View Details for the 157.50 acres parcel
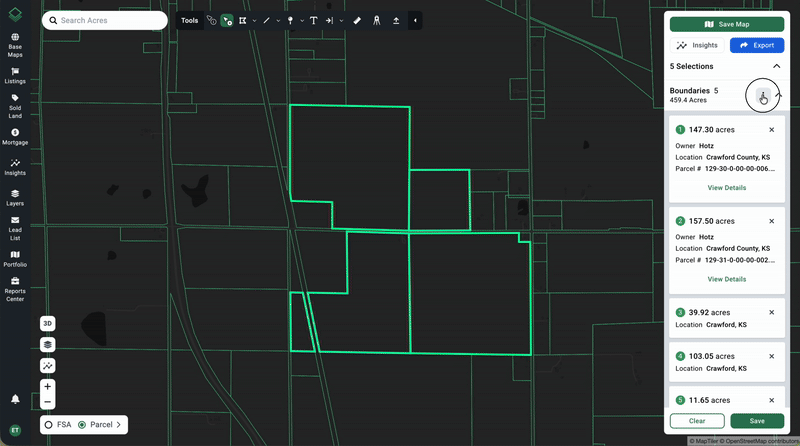The image size is (800, 446). [x=726, y=279]
